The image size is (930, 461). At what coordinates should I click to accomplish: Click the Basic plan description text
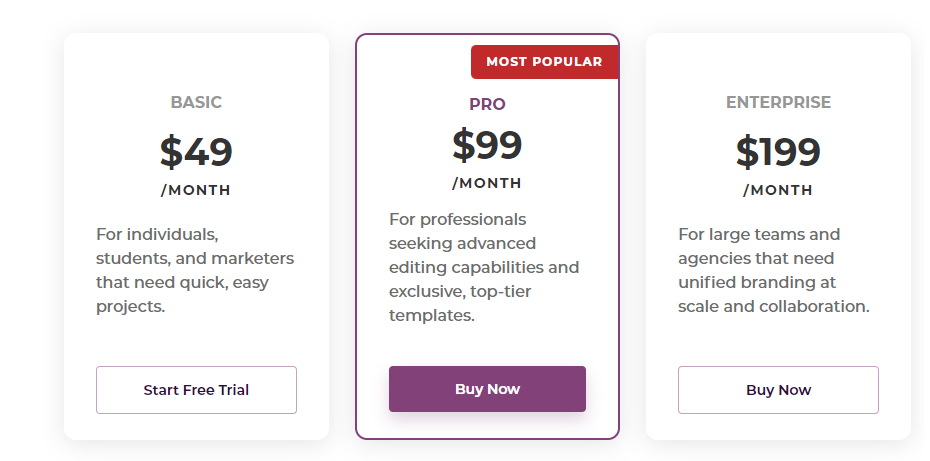[x=195, y=270]
